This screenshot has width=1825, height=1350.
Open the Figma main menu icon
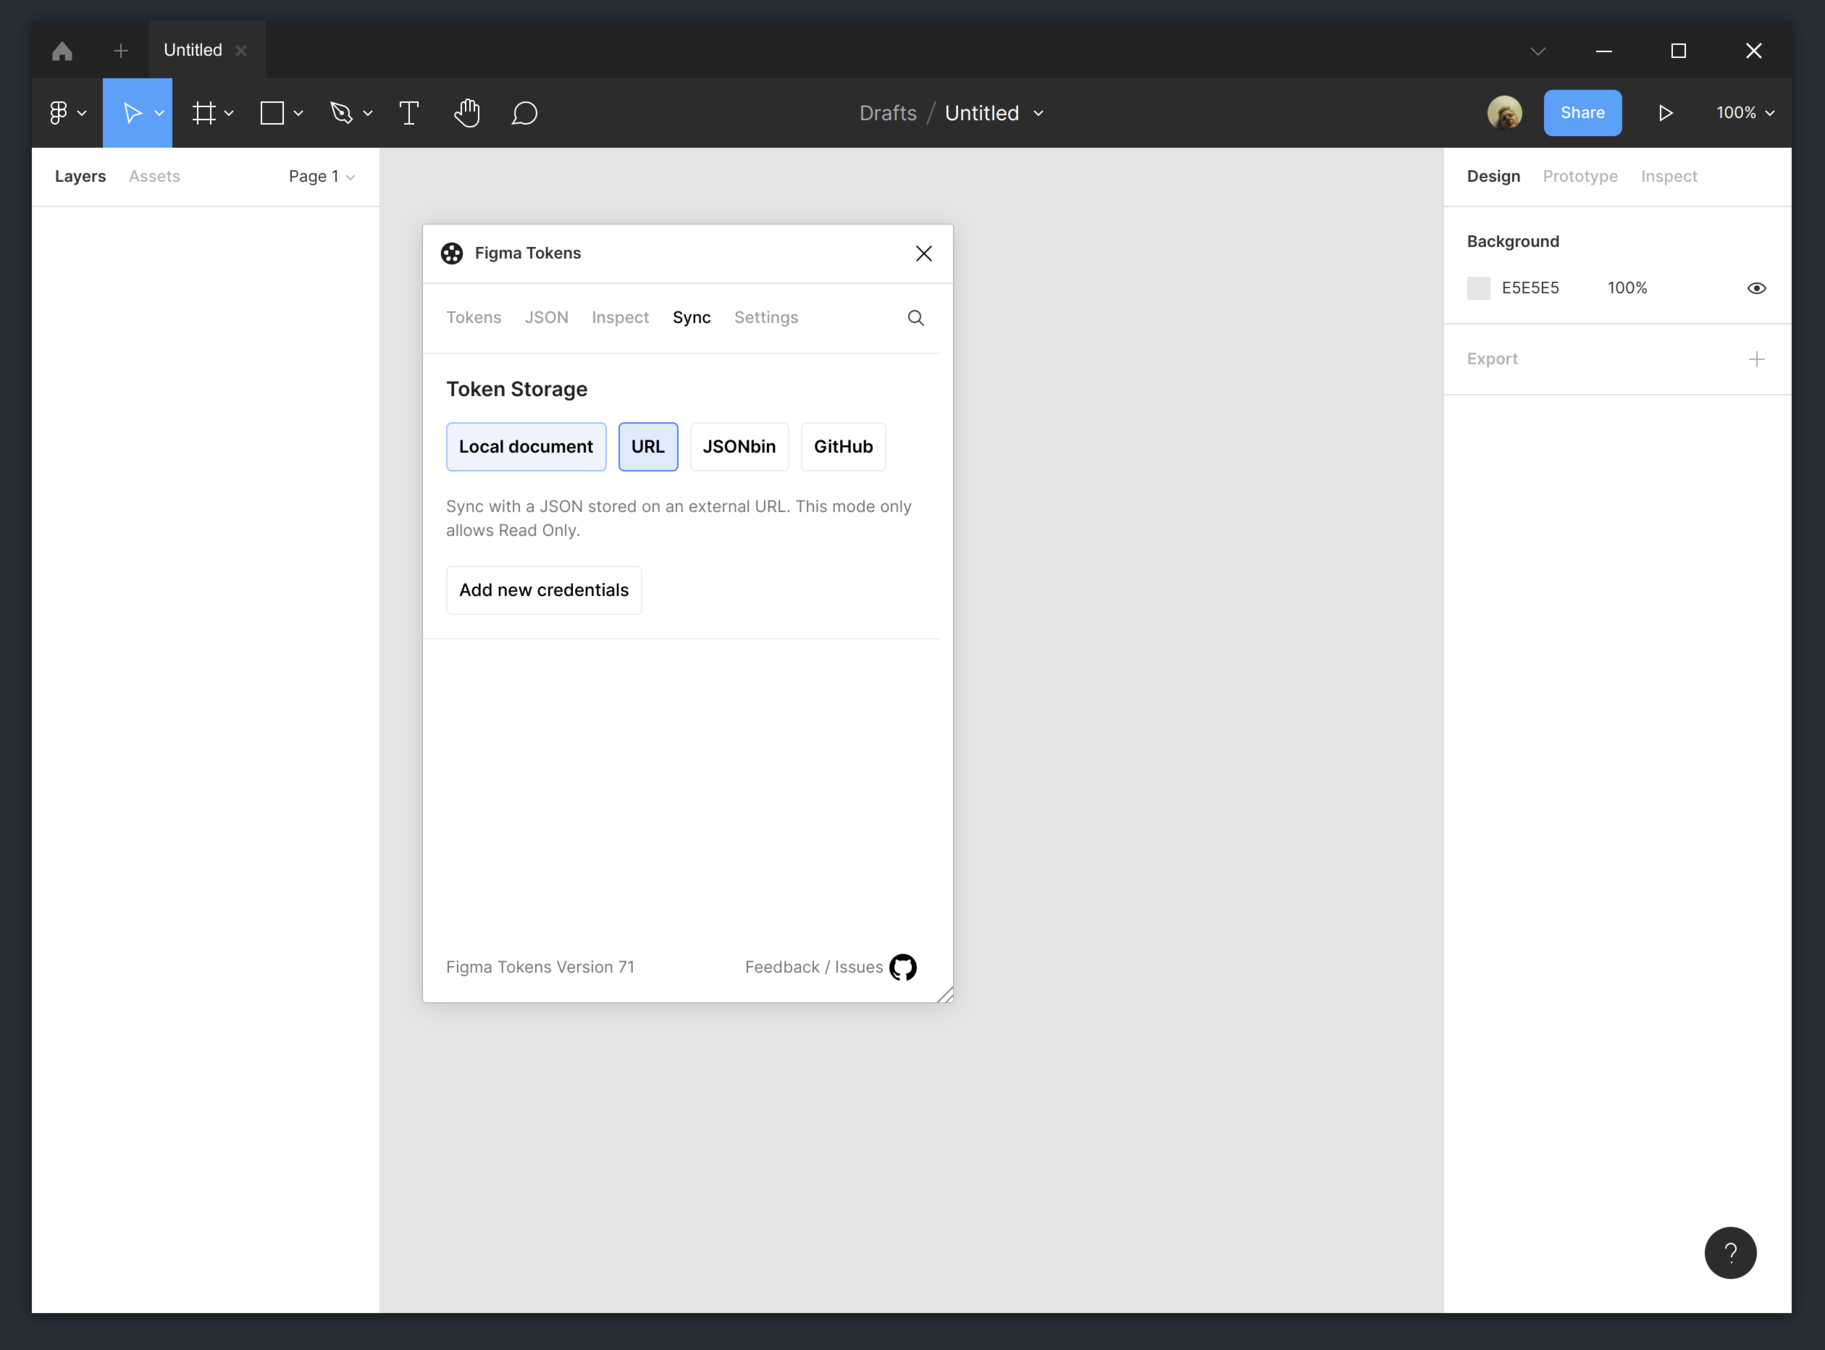pyautogui.click(x=59, y=113)
